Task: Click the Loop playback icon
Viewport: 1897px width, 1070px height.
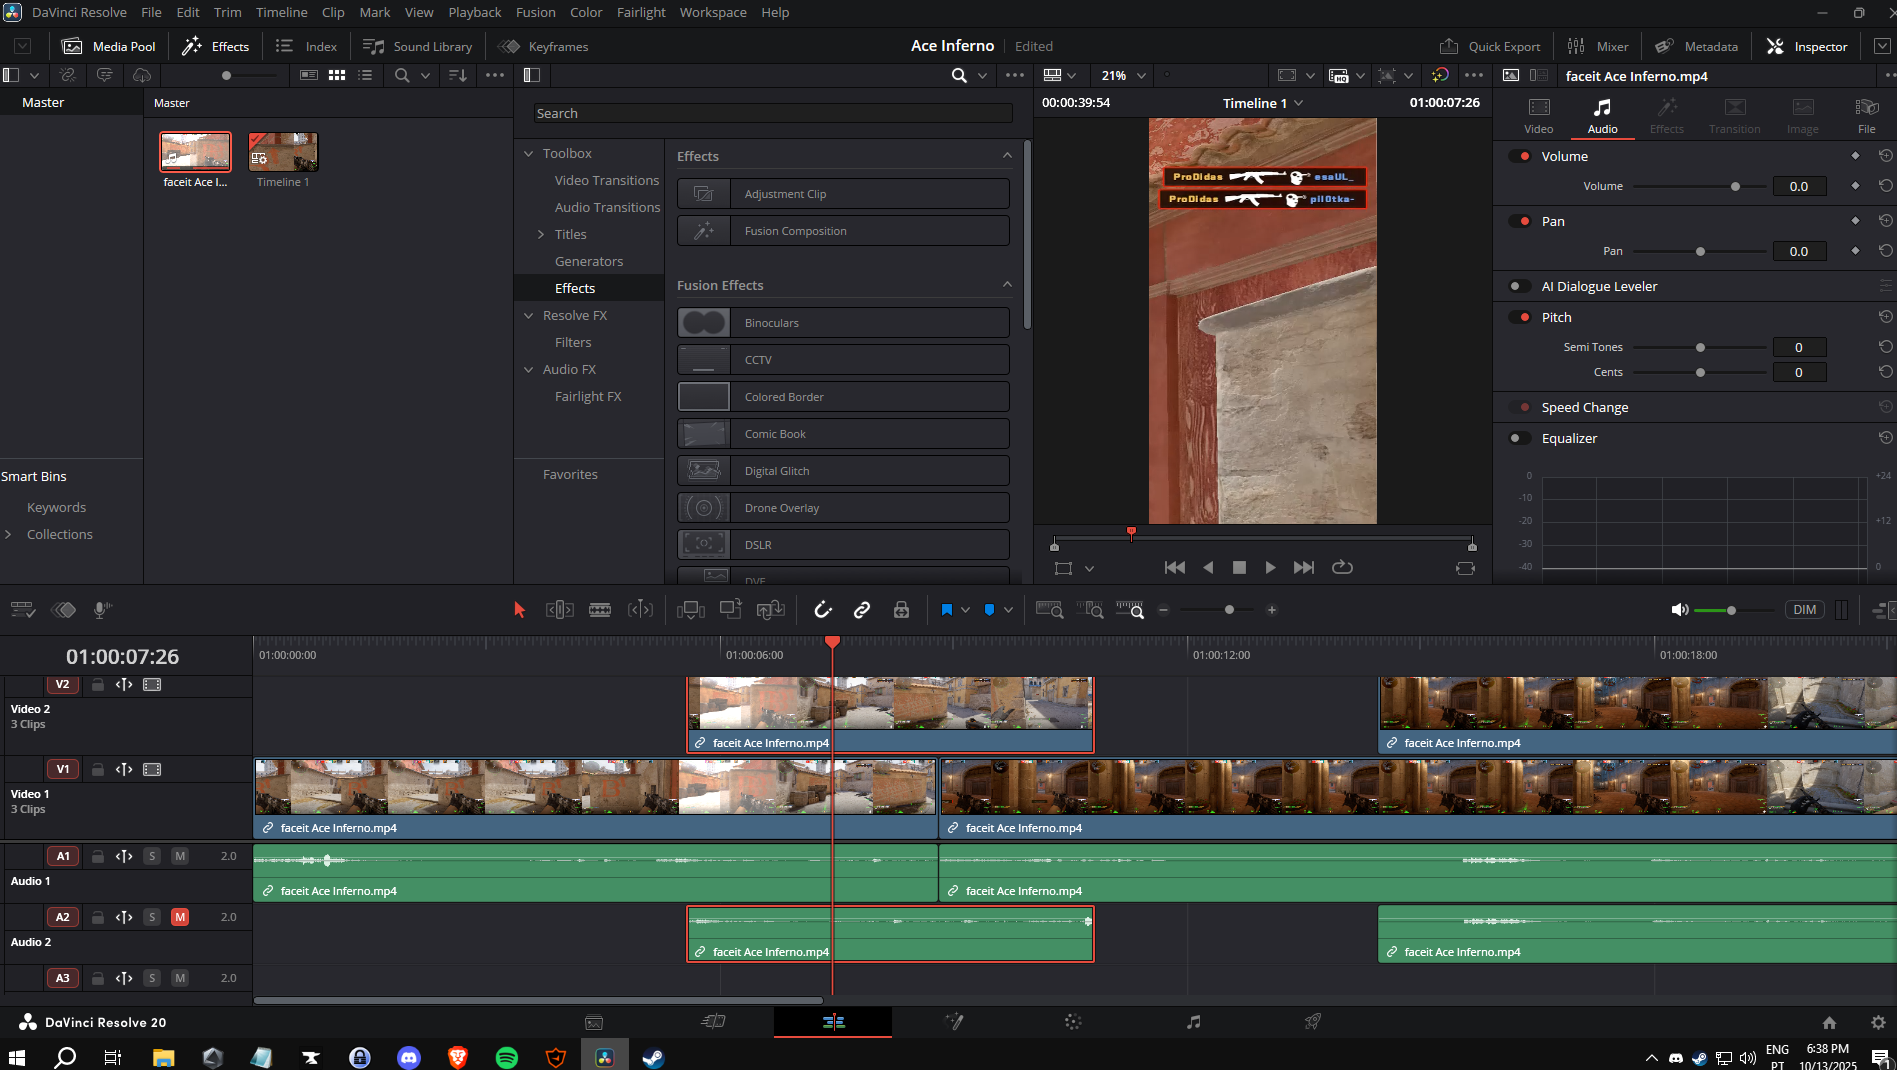Action: point(1342,567)
